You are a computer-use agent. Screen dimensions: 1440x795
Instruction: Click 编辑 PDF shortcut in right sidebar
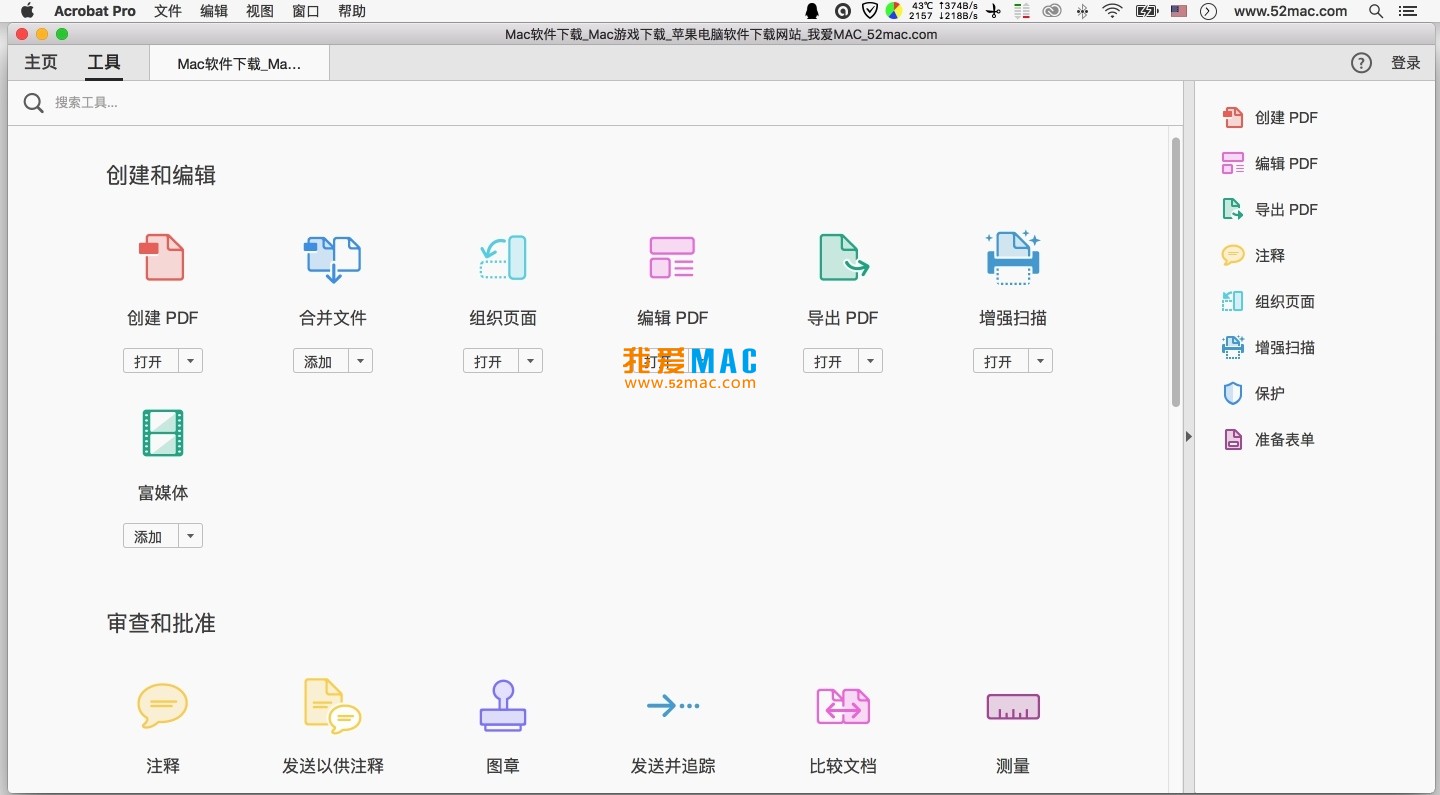tap(1270, 164)
